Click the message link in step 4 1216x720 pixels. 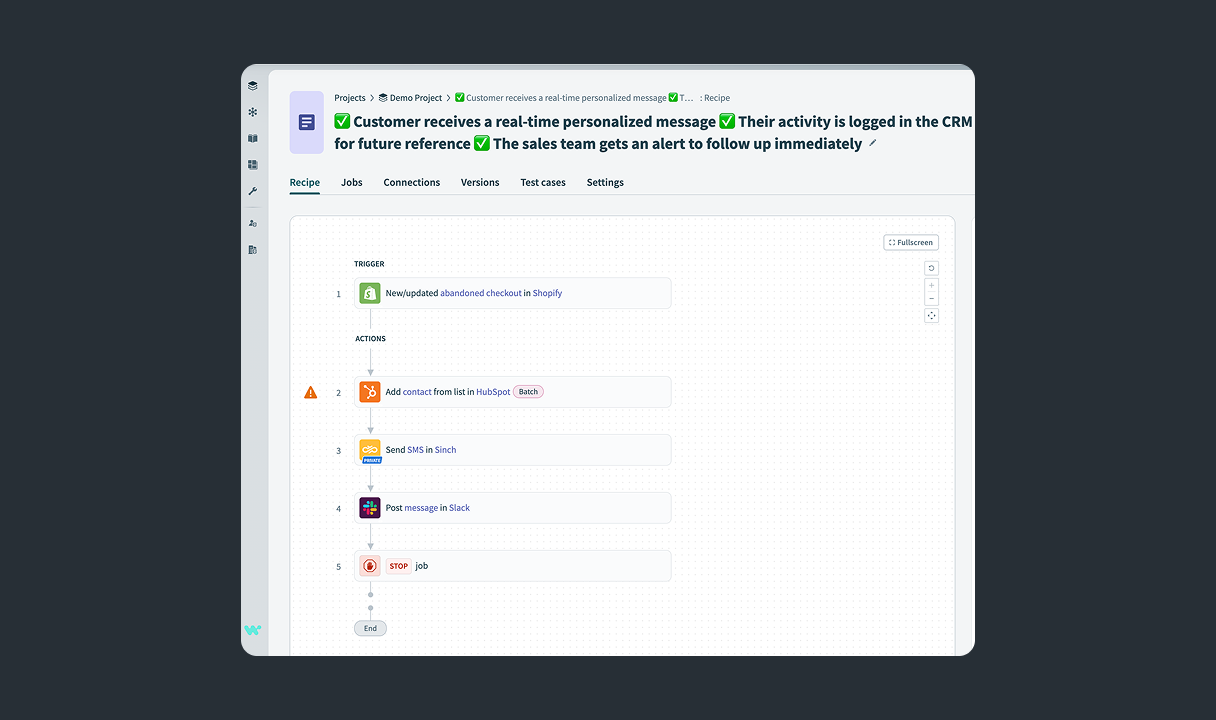(421, 508)
